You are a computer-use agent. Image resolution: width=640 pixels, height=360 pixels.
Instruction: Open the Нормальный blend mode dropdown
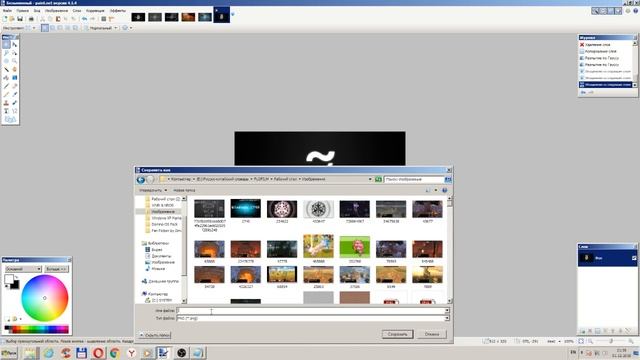click(102, 28)
